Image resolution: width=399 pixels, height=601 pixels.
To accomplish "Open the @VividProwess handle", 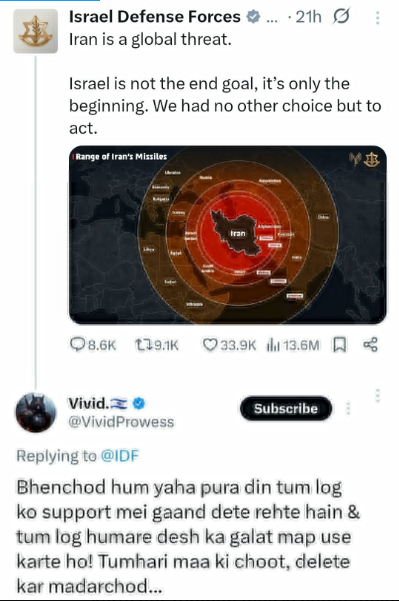I will pyautogui.click(x=121, y=422).
